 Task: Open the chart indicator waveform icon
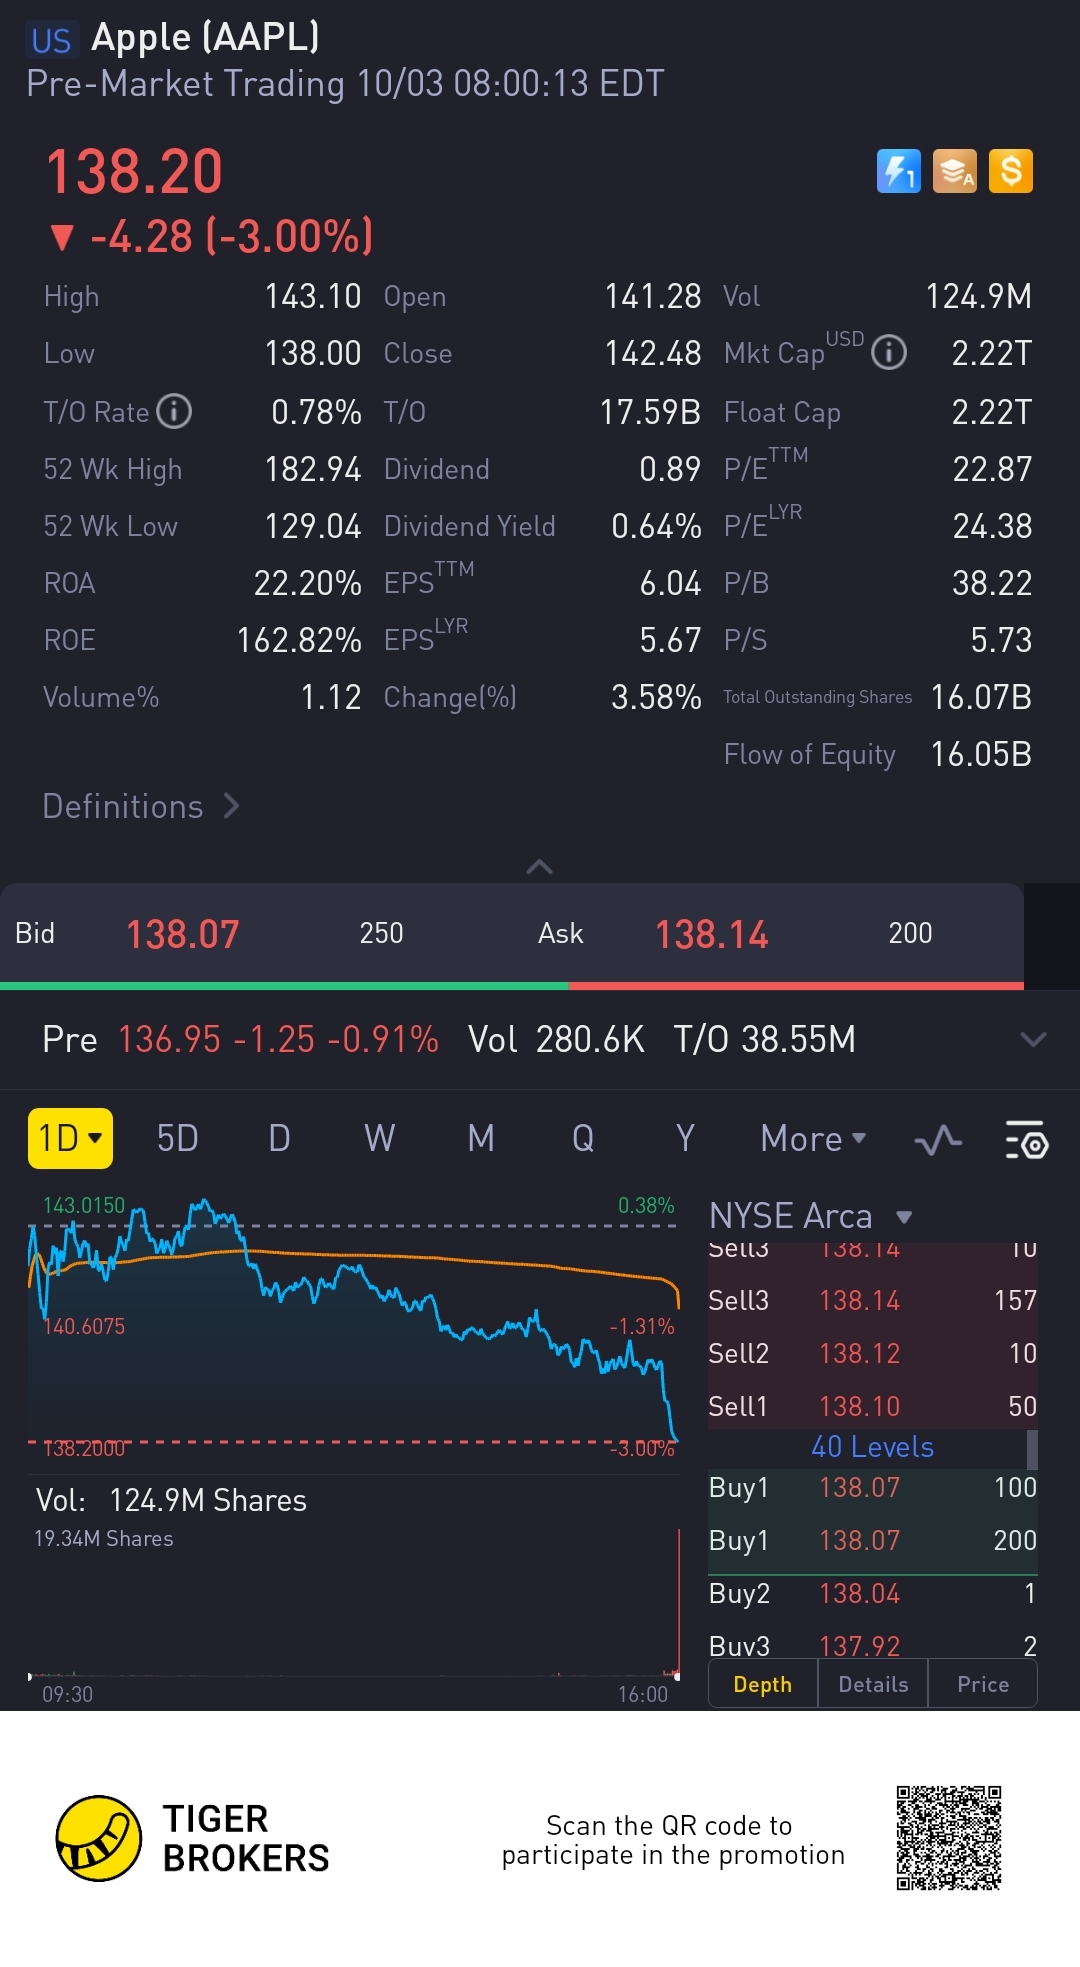[x=938, y=1140]
